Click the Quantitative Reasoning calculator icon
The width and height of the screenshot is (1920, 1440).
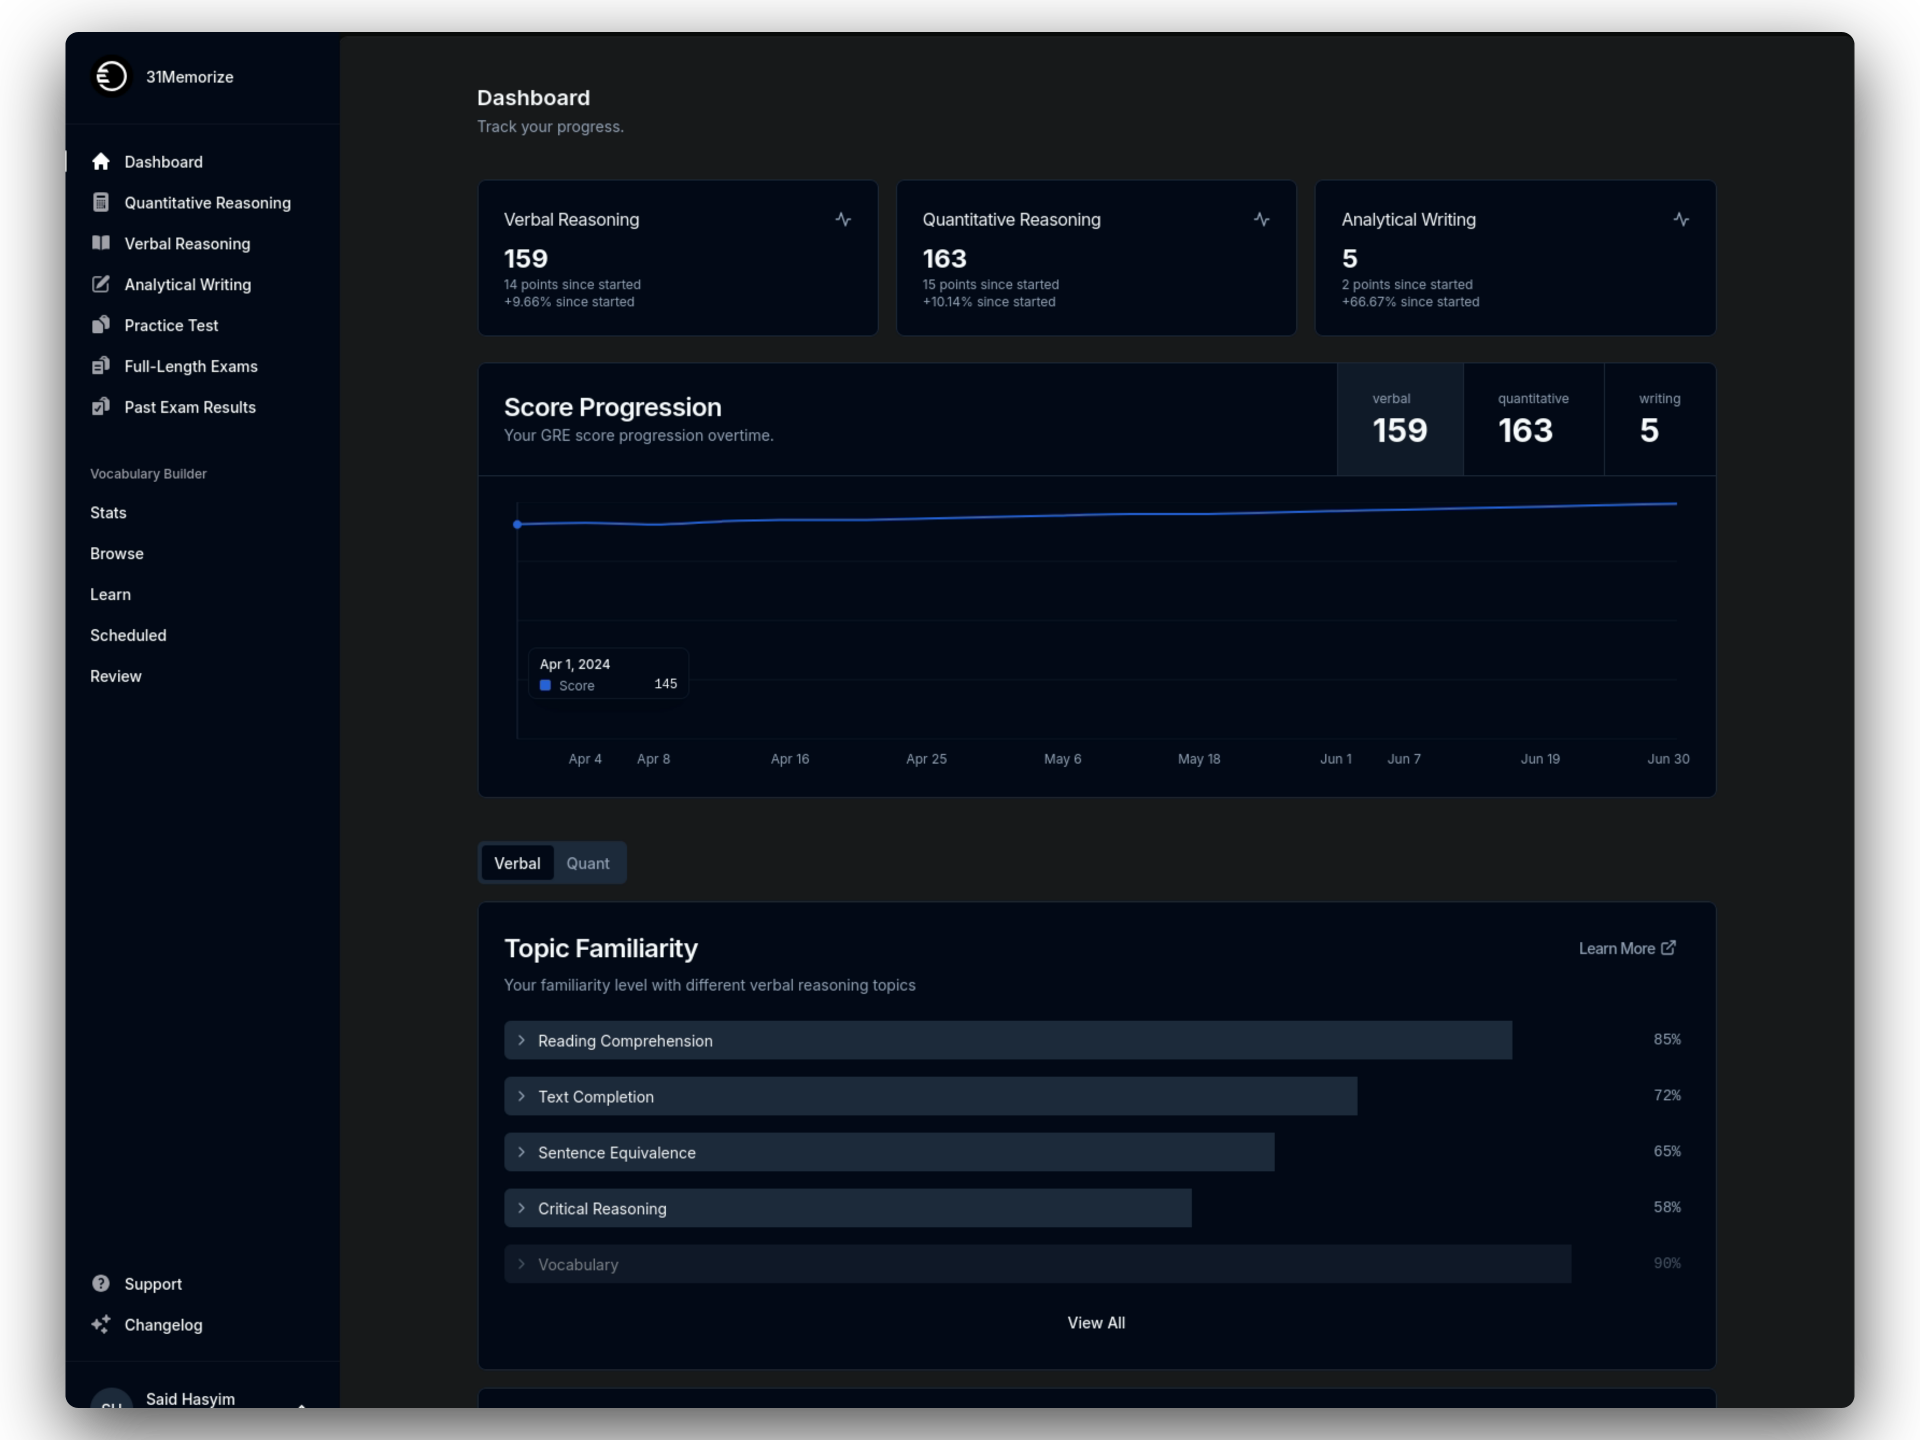101,203
